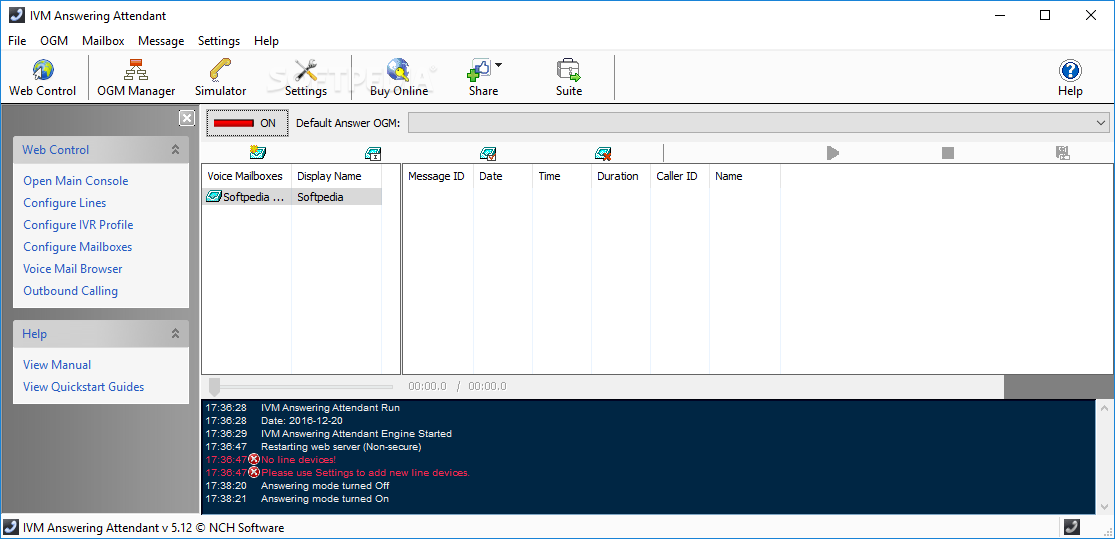Click log line 'Restarting web server (Non-secure)'
Image resolution: width=1115 pixels, height=539 pixels.
click(x=341, y=447)
